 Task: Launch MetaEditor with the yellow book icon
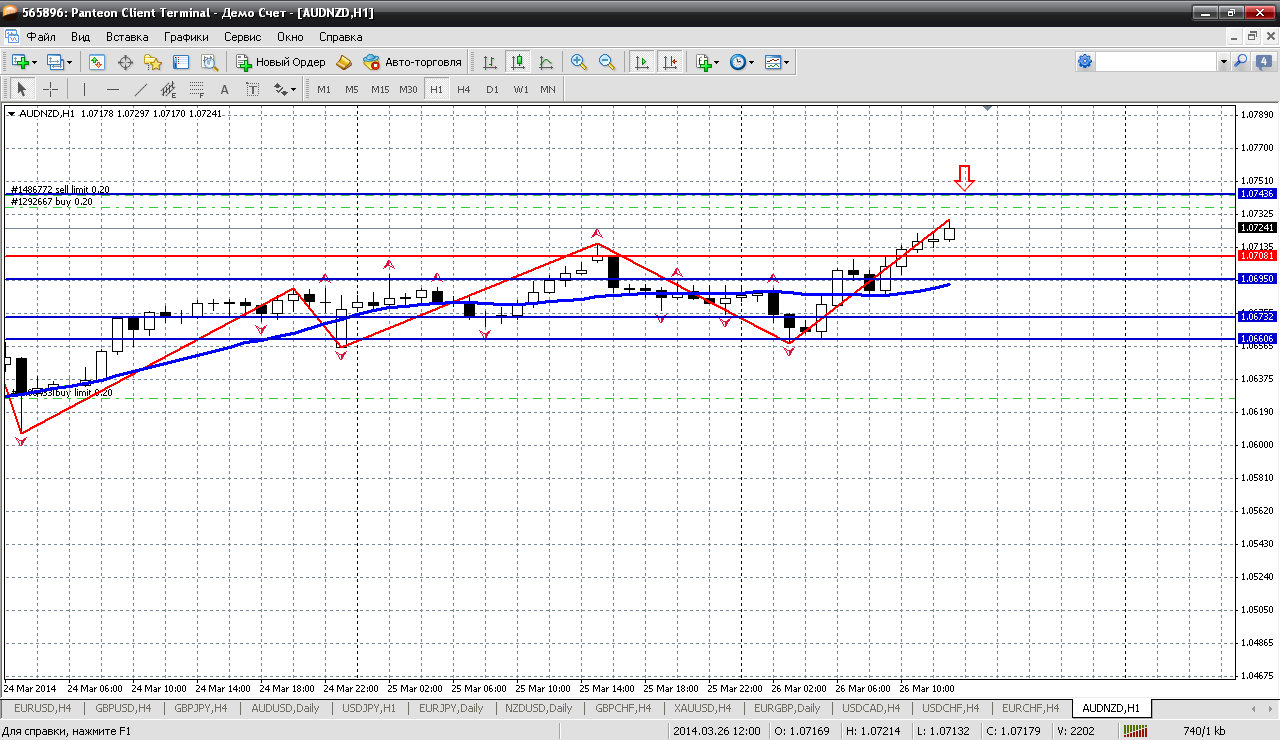coord(344,62)
